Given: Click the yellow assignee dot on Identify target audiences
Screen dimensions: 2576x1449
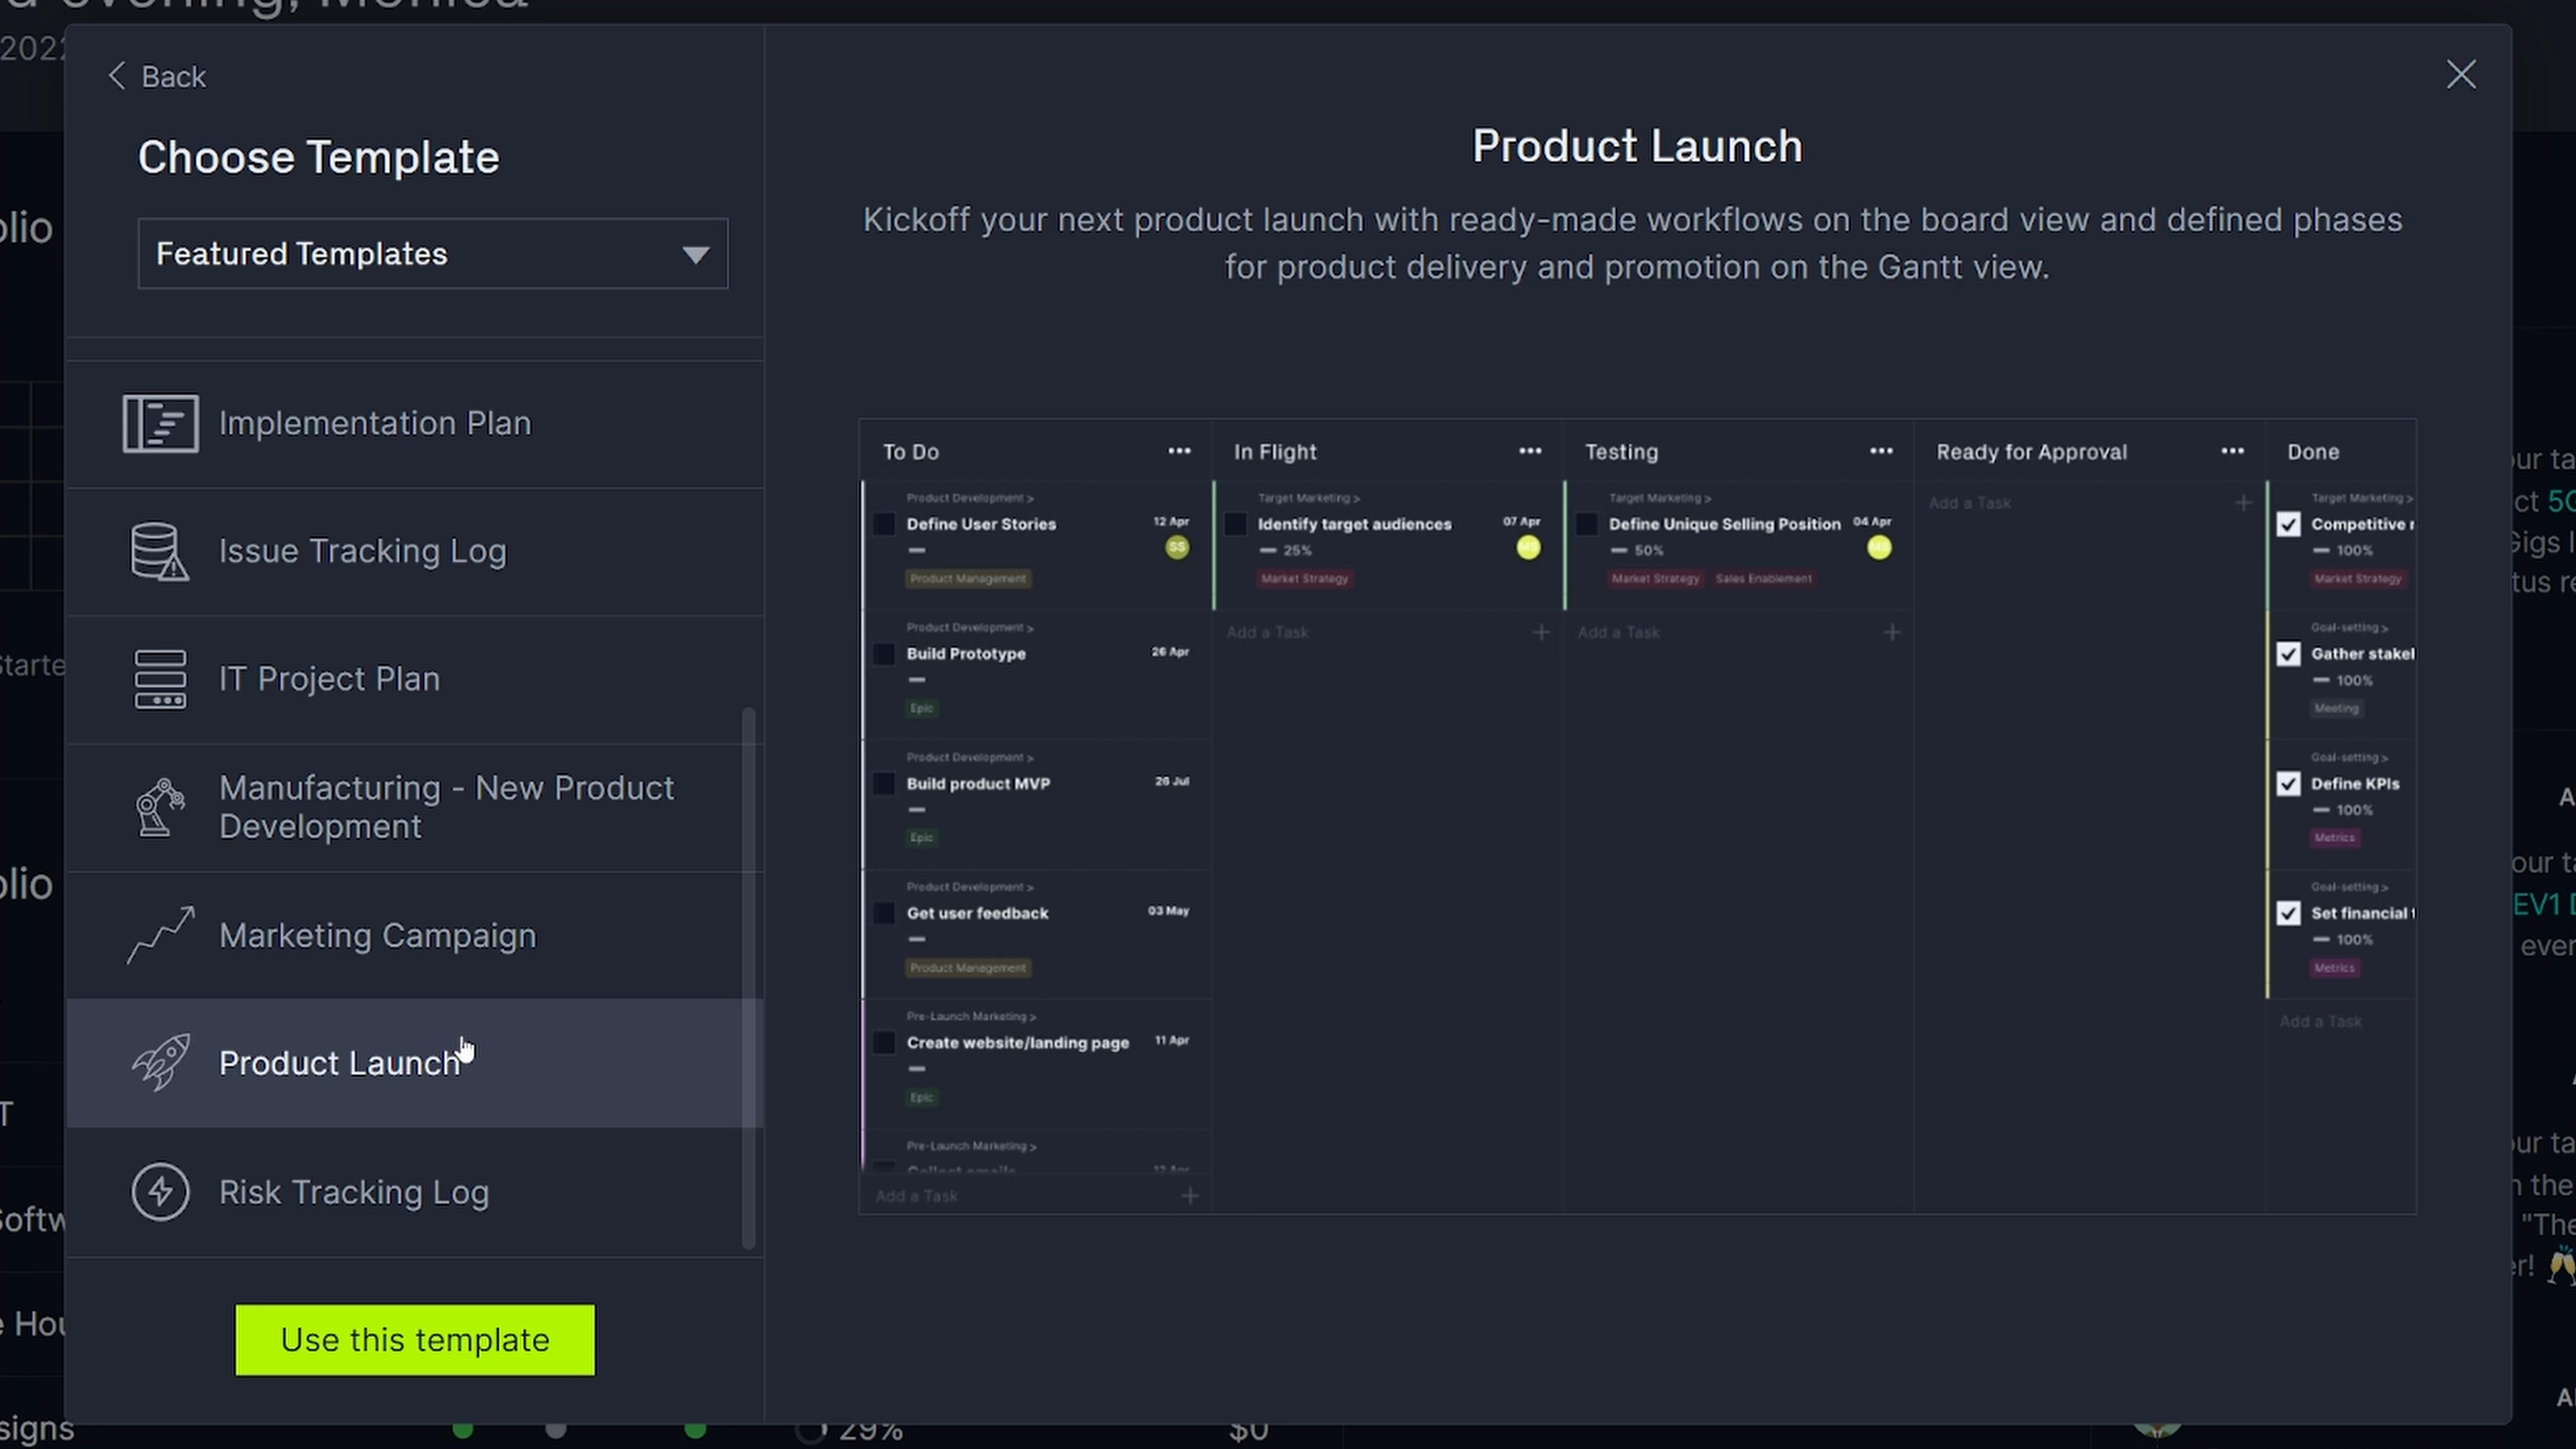Looking at the screenshot, I should (1527, 547).
